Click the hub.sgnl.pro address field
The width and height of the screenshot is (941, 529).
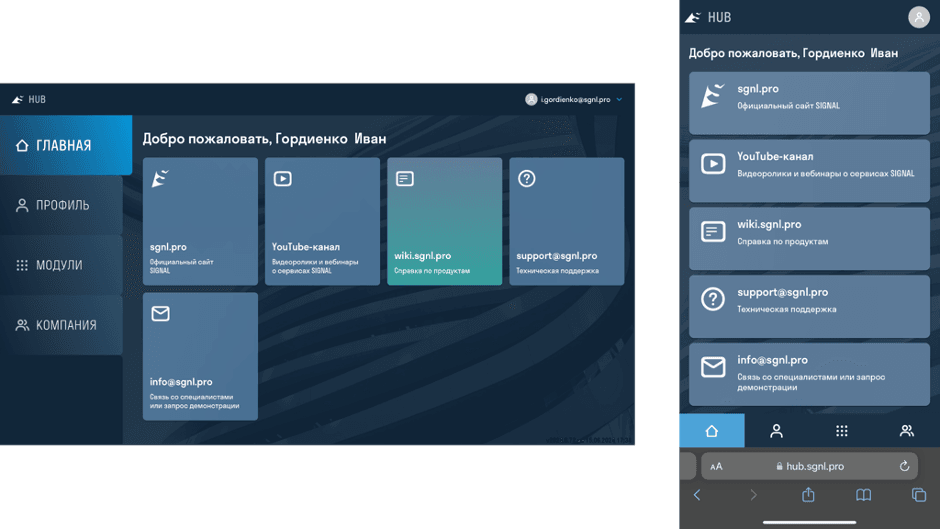click(810, 466)
